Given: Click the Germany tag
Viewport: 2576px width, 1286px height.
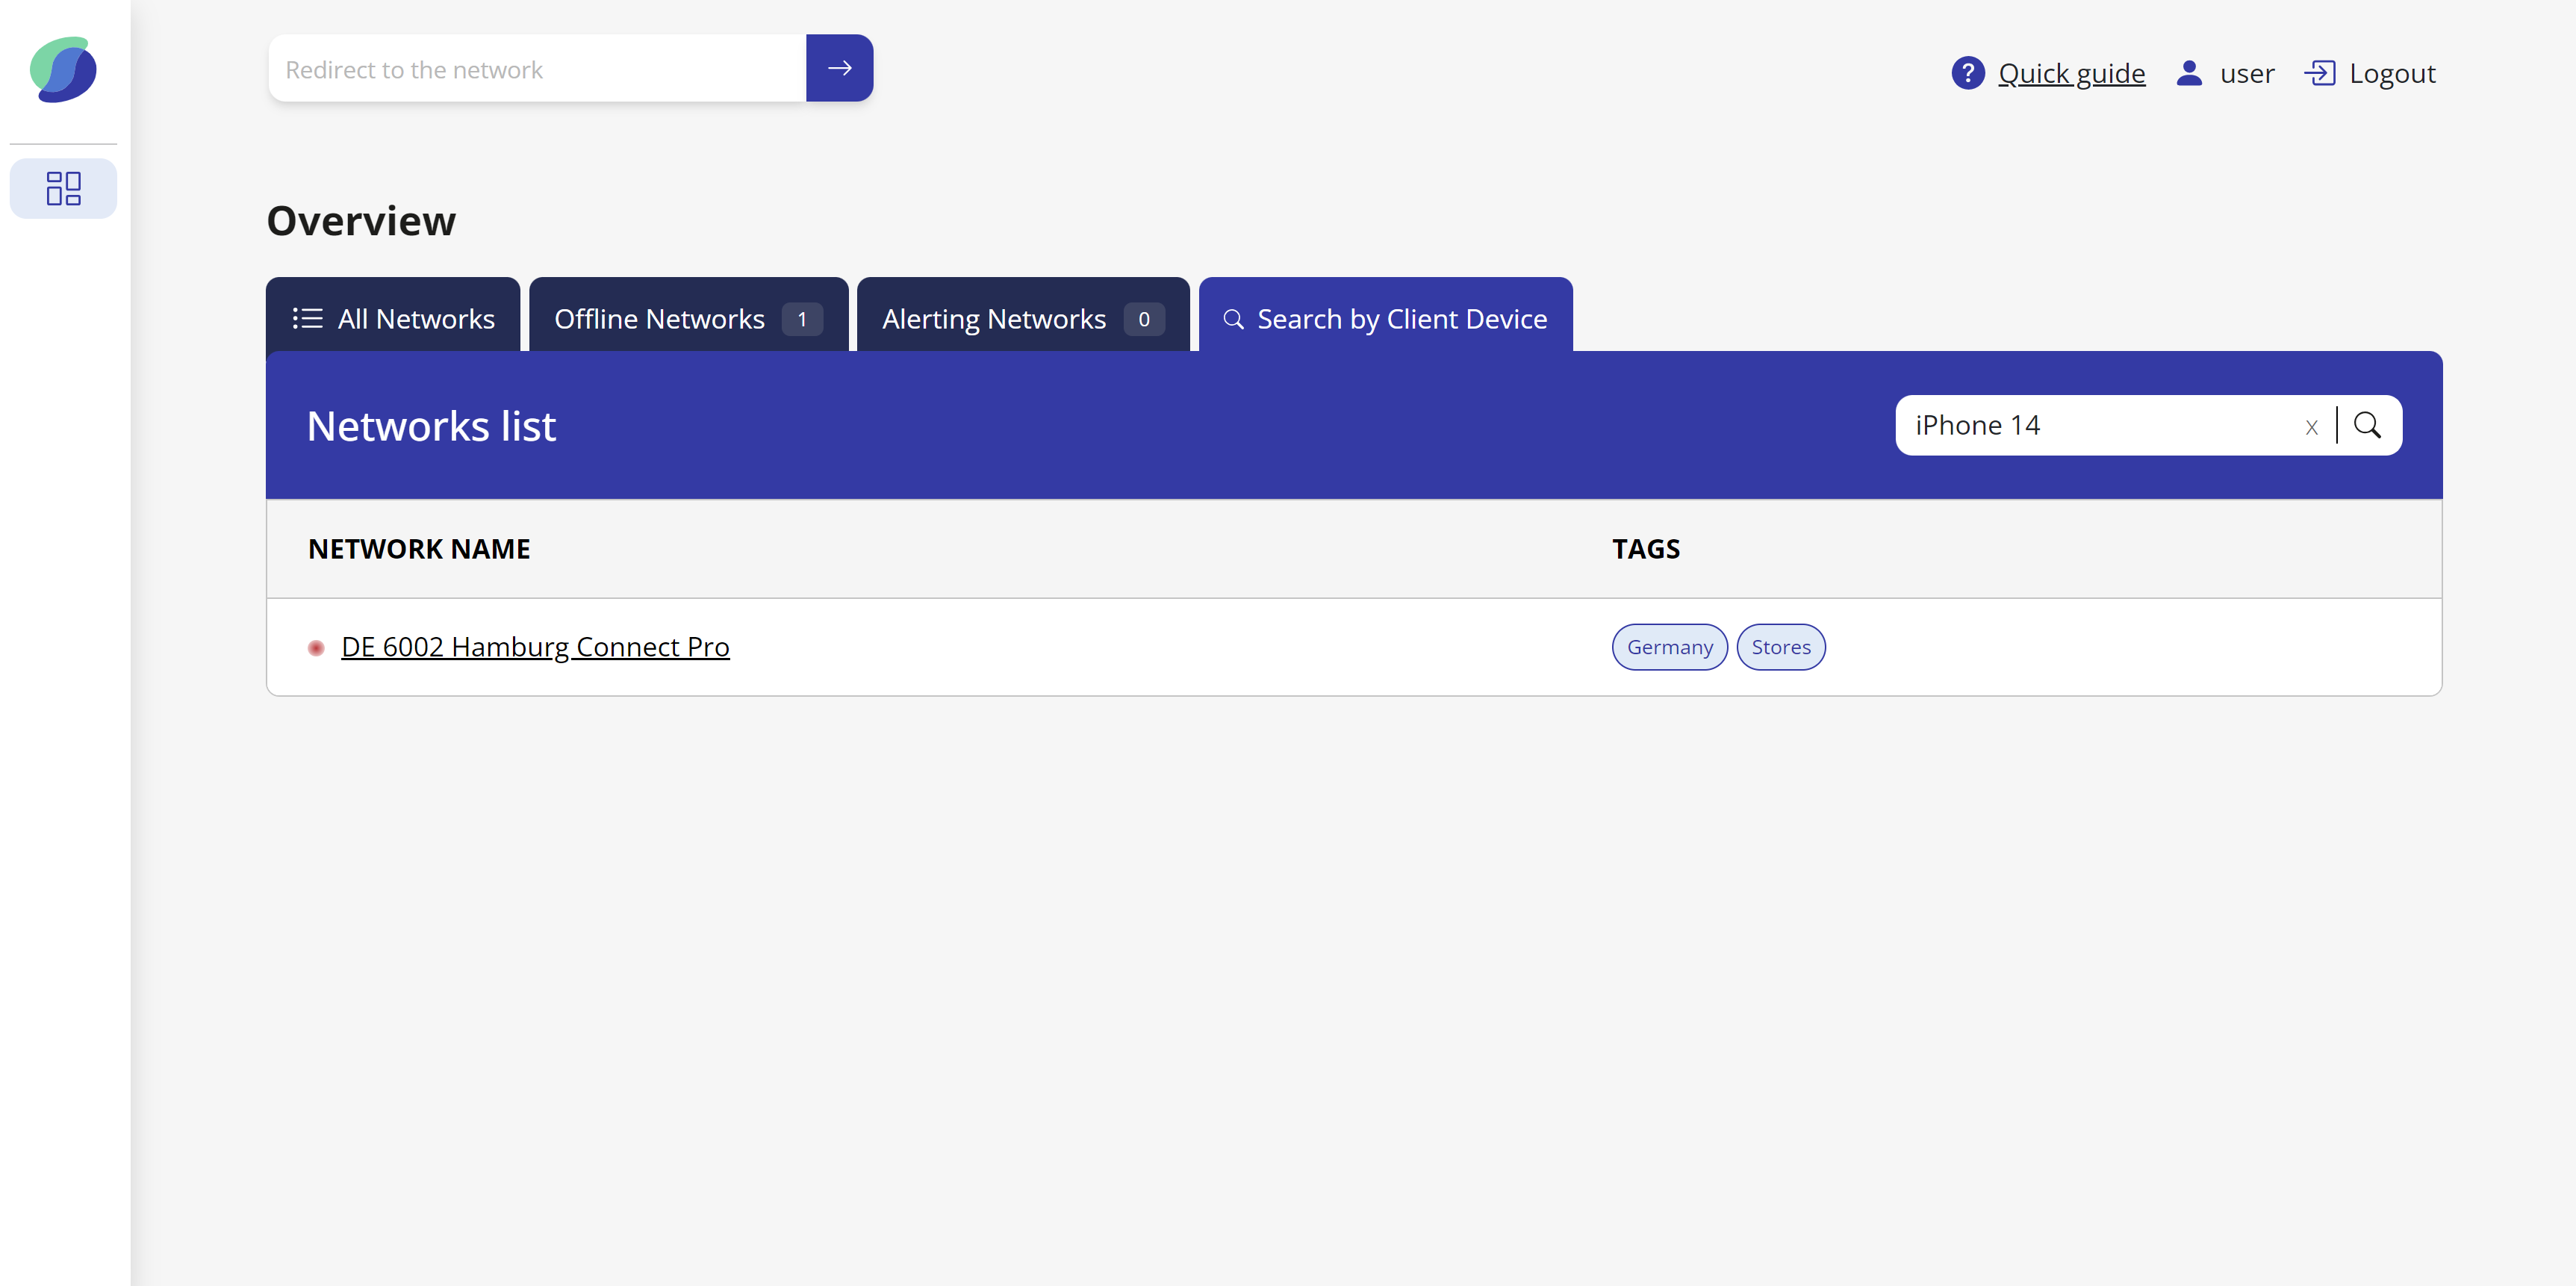Looking at the screenshot, I should click(1669, 647).
